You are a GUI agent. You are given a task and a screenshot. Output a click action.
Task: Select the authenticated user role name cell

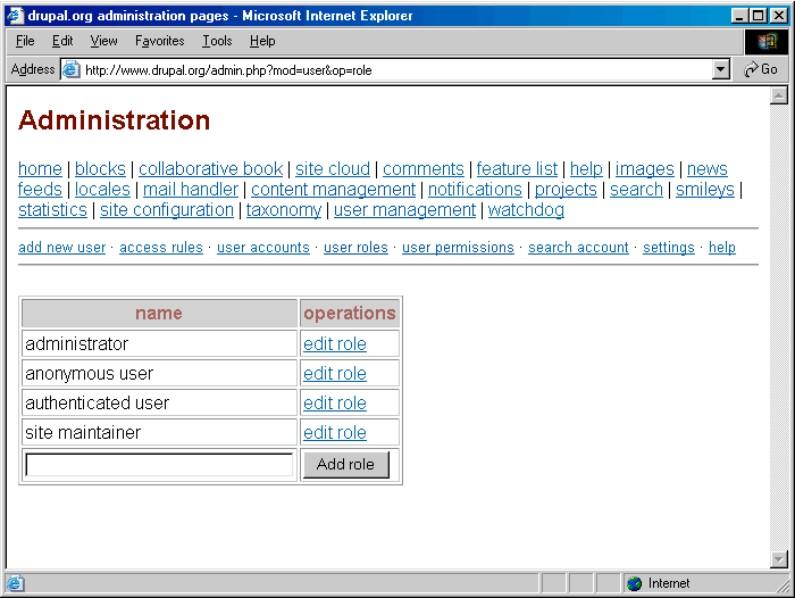pos(159,403)
